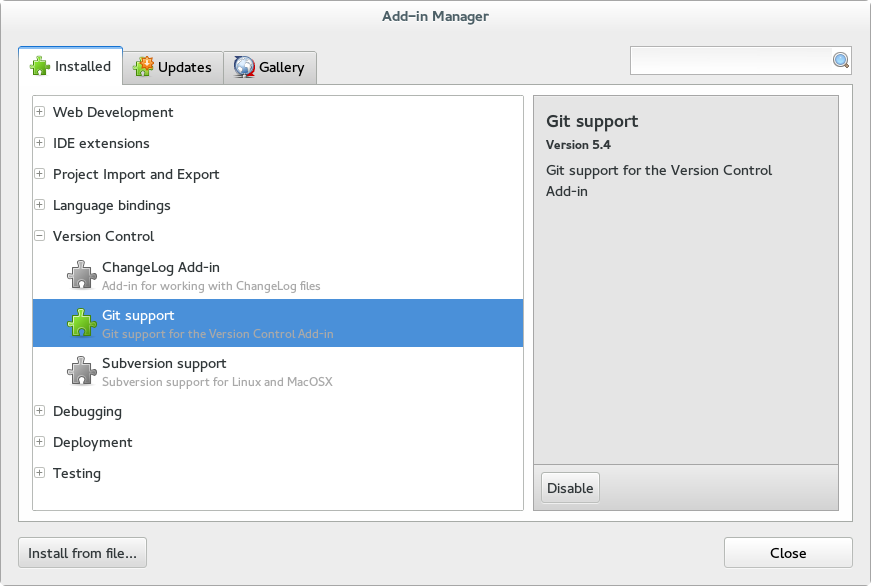Click the Deployment label

click(93, 443)
